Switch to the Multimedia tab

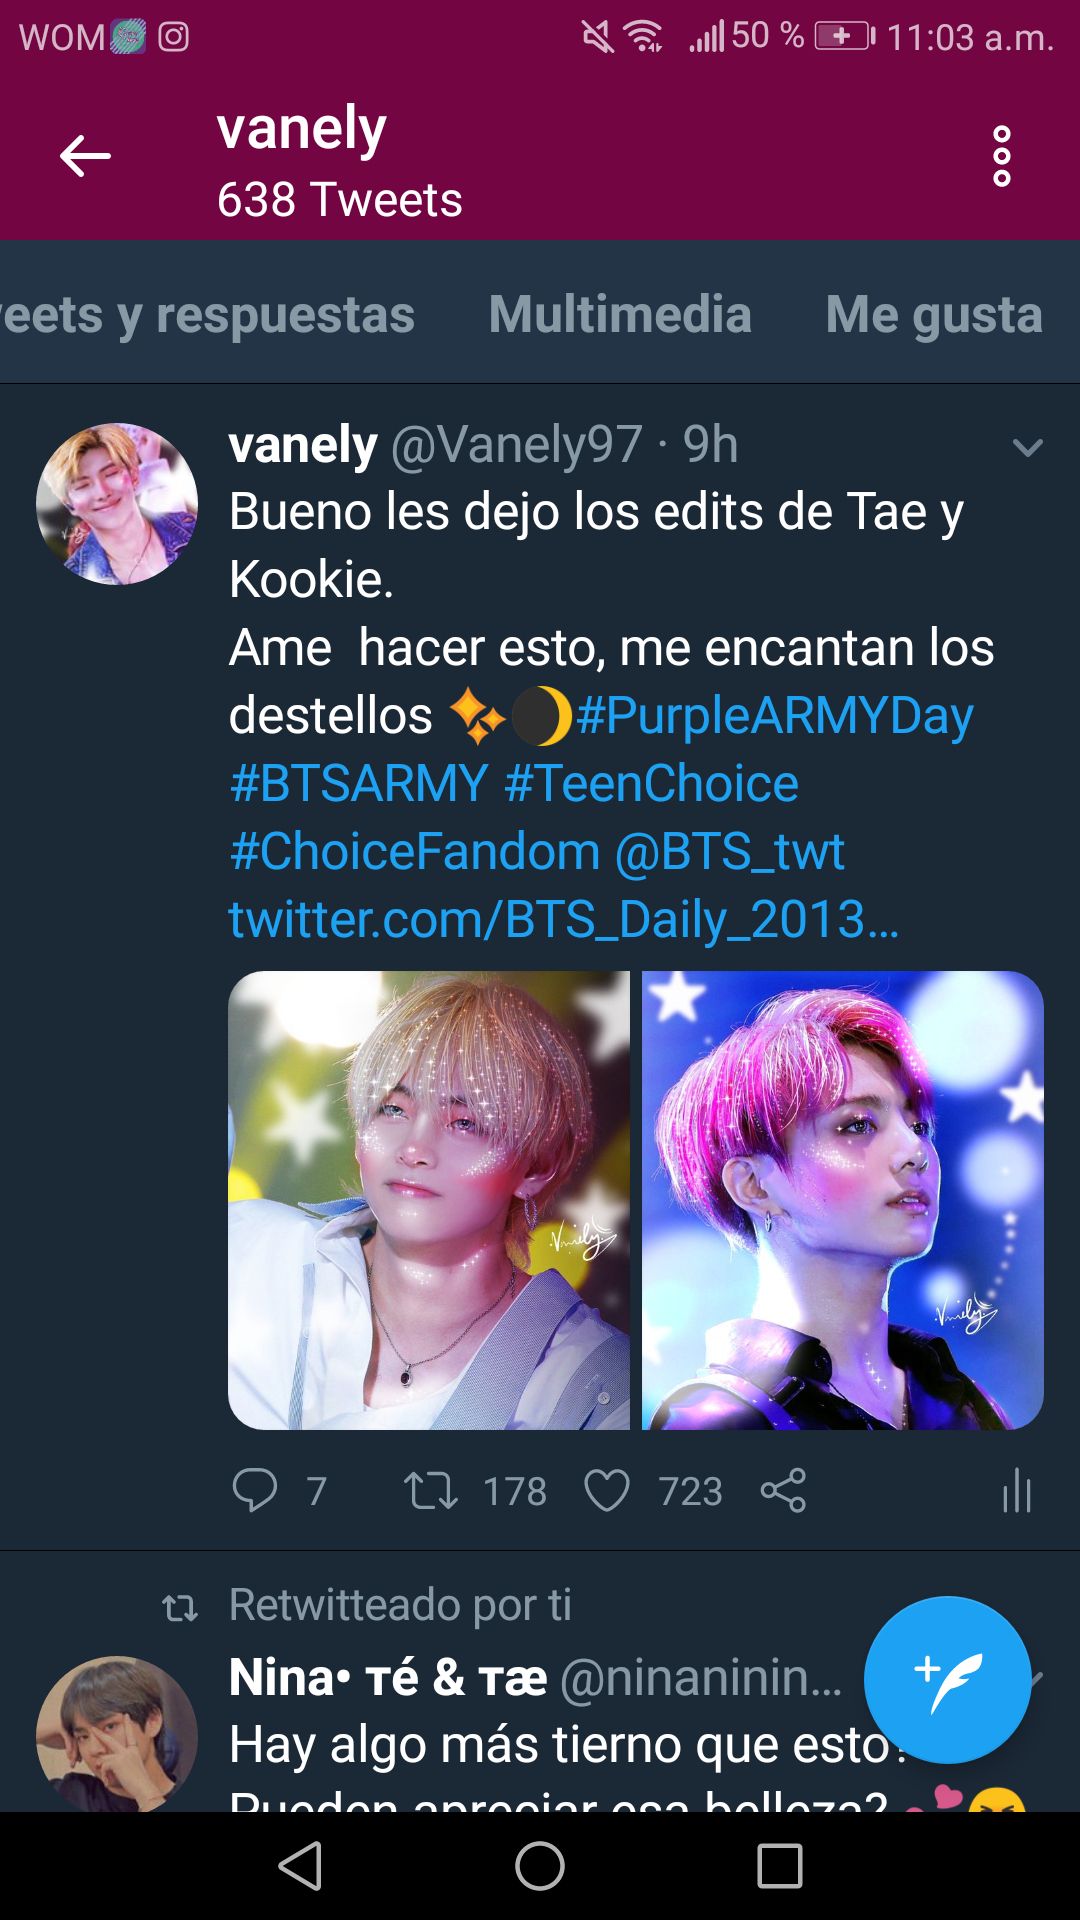[x=620, y=314]
